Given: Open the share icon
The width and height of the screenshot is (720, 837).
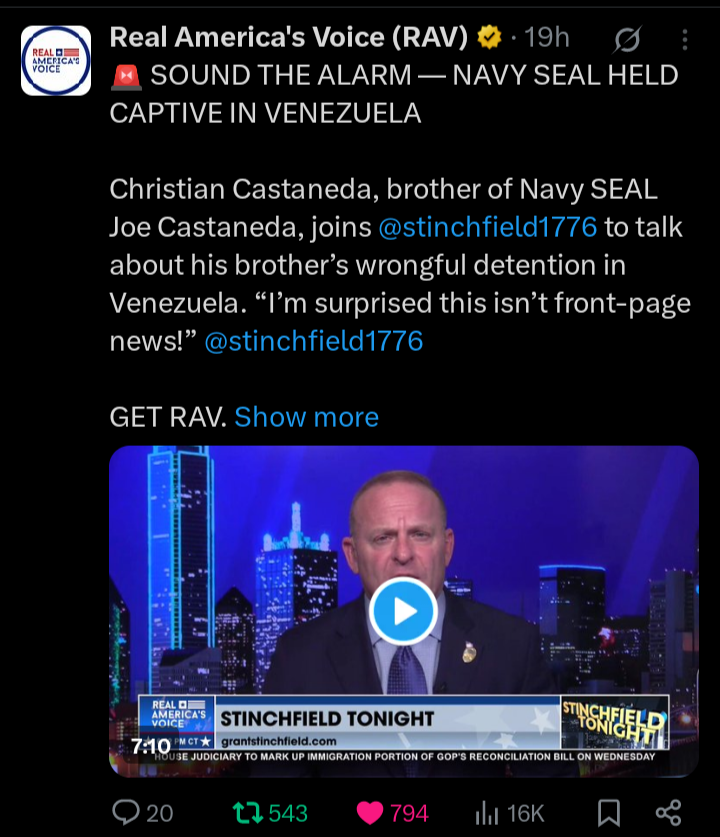Looking at the screenshot, I should point(669,812).
